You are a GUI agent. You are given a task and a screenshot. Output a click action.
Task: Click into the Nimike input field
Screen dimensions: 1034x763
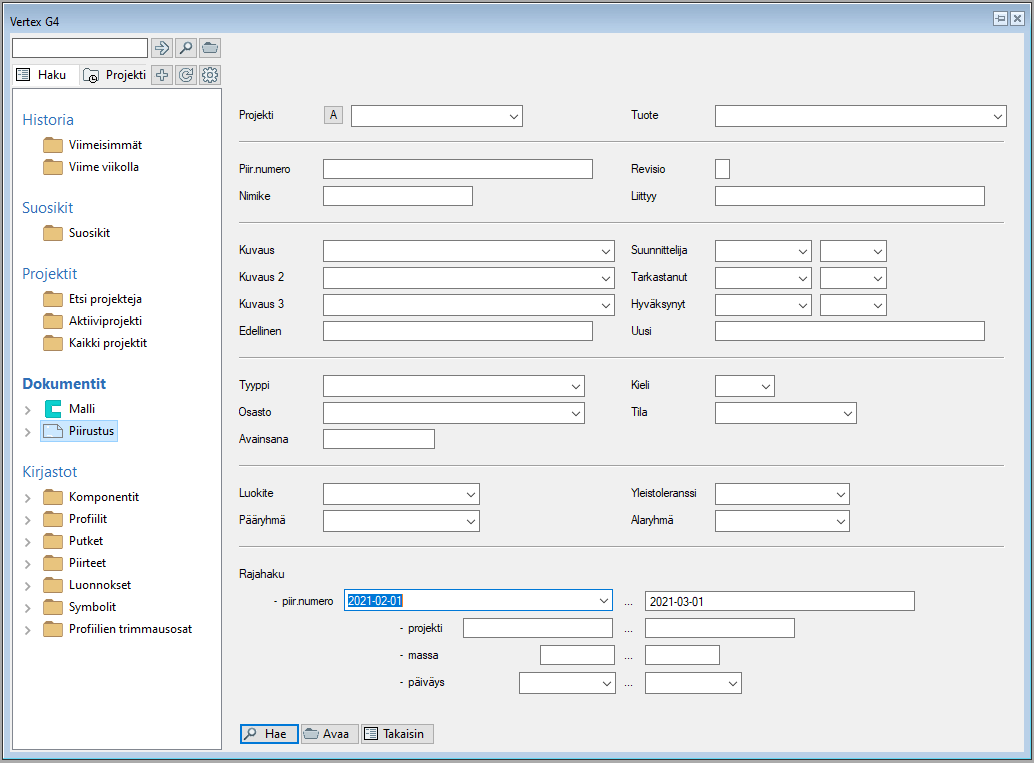coord(397,196)
